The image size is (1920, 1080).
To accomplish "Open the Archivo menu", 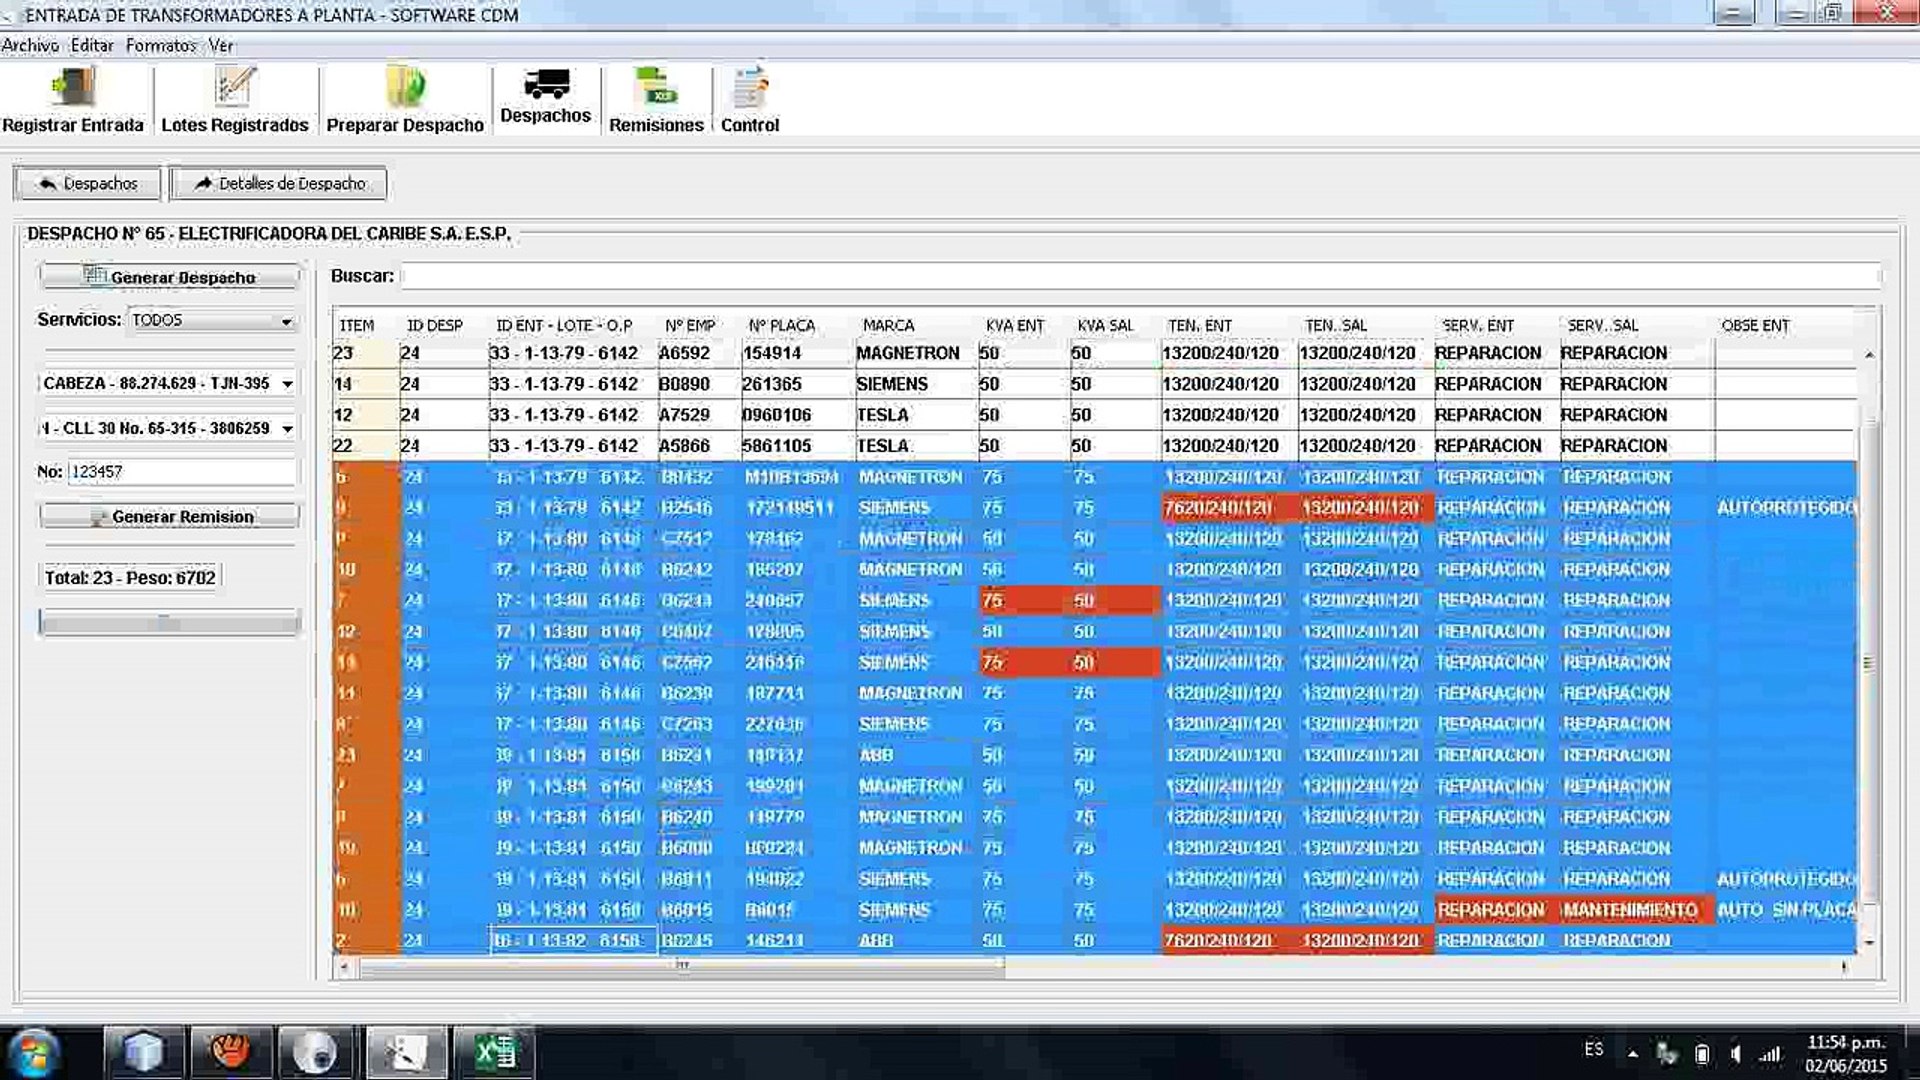I will tap(30, 45).
